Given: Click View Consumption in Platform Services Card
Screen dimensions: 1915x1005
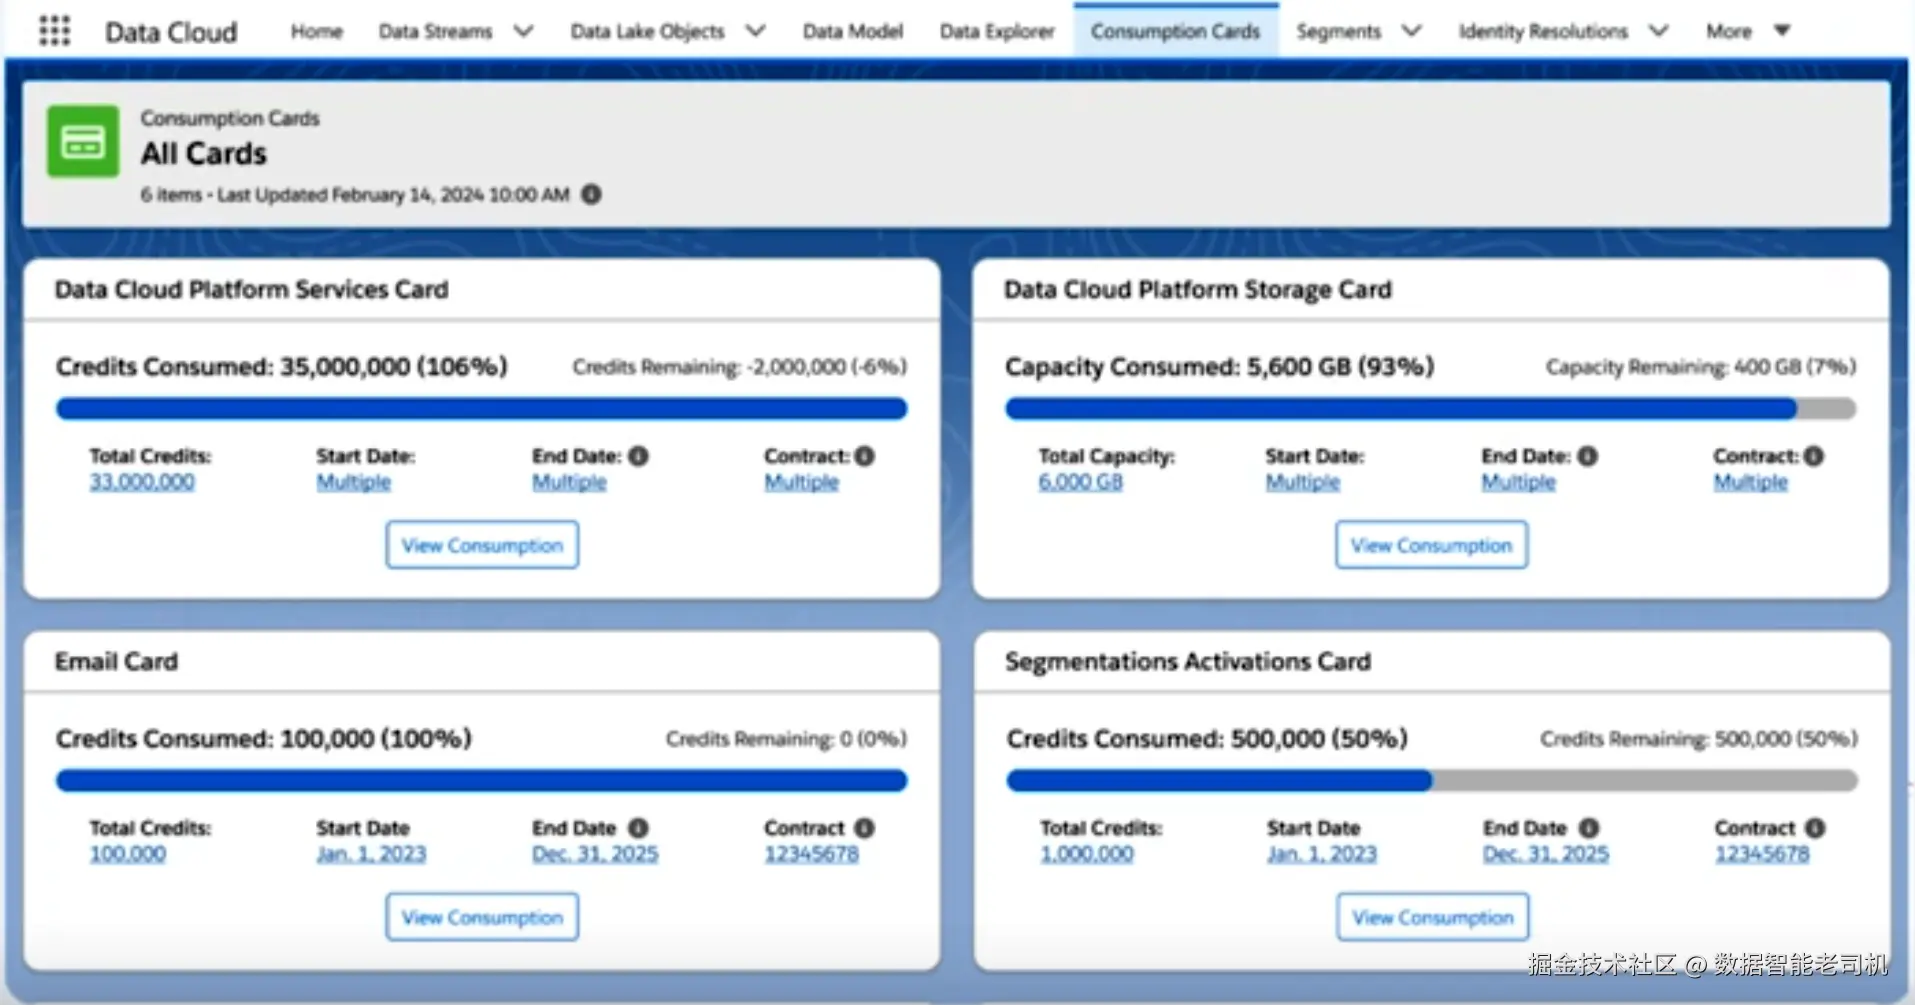Looking at the screenshot, I should [x=482, y=545].
